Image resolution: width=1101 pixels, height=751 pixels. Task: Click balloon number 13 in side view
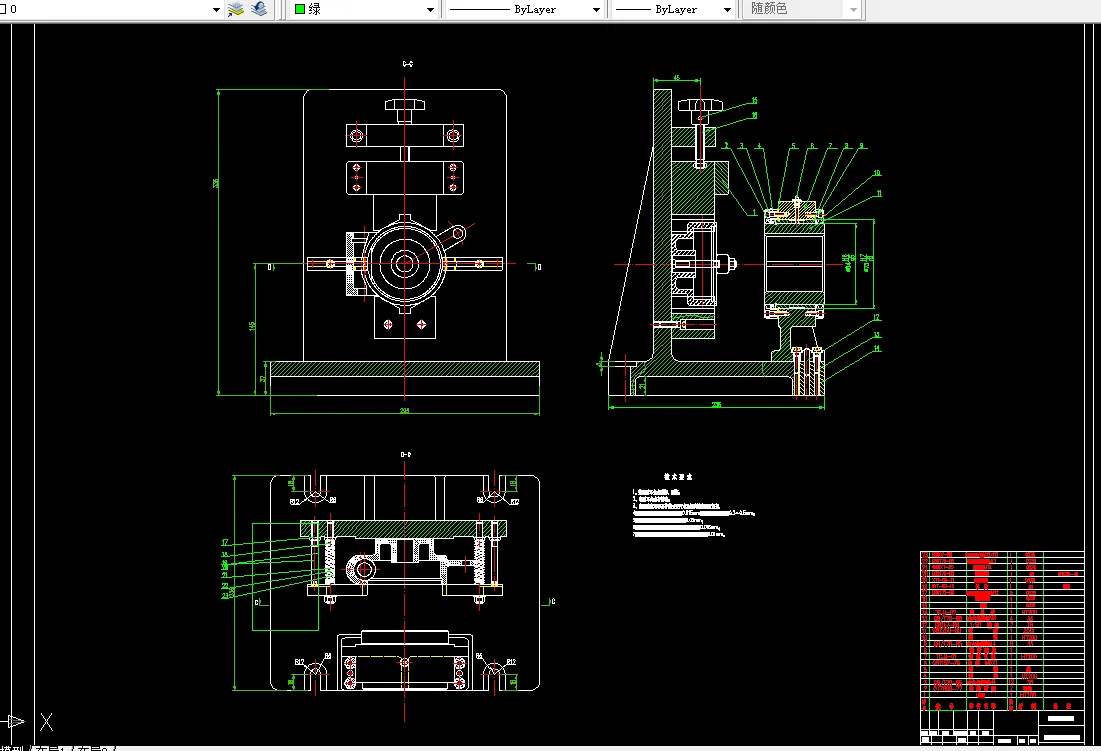(x=877, y=335)
